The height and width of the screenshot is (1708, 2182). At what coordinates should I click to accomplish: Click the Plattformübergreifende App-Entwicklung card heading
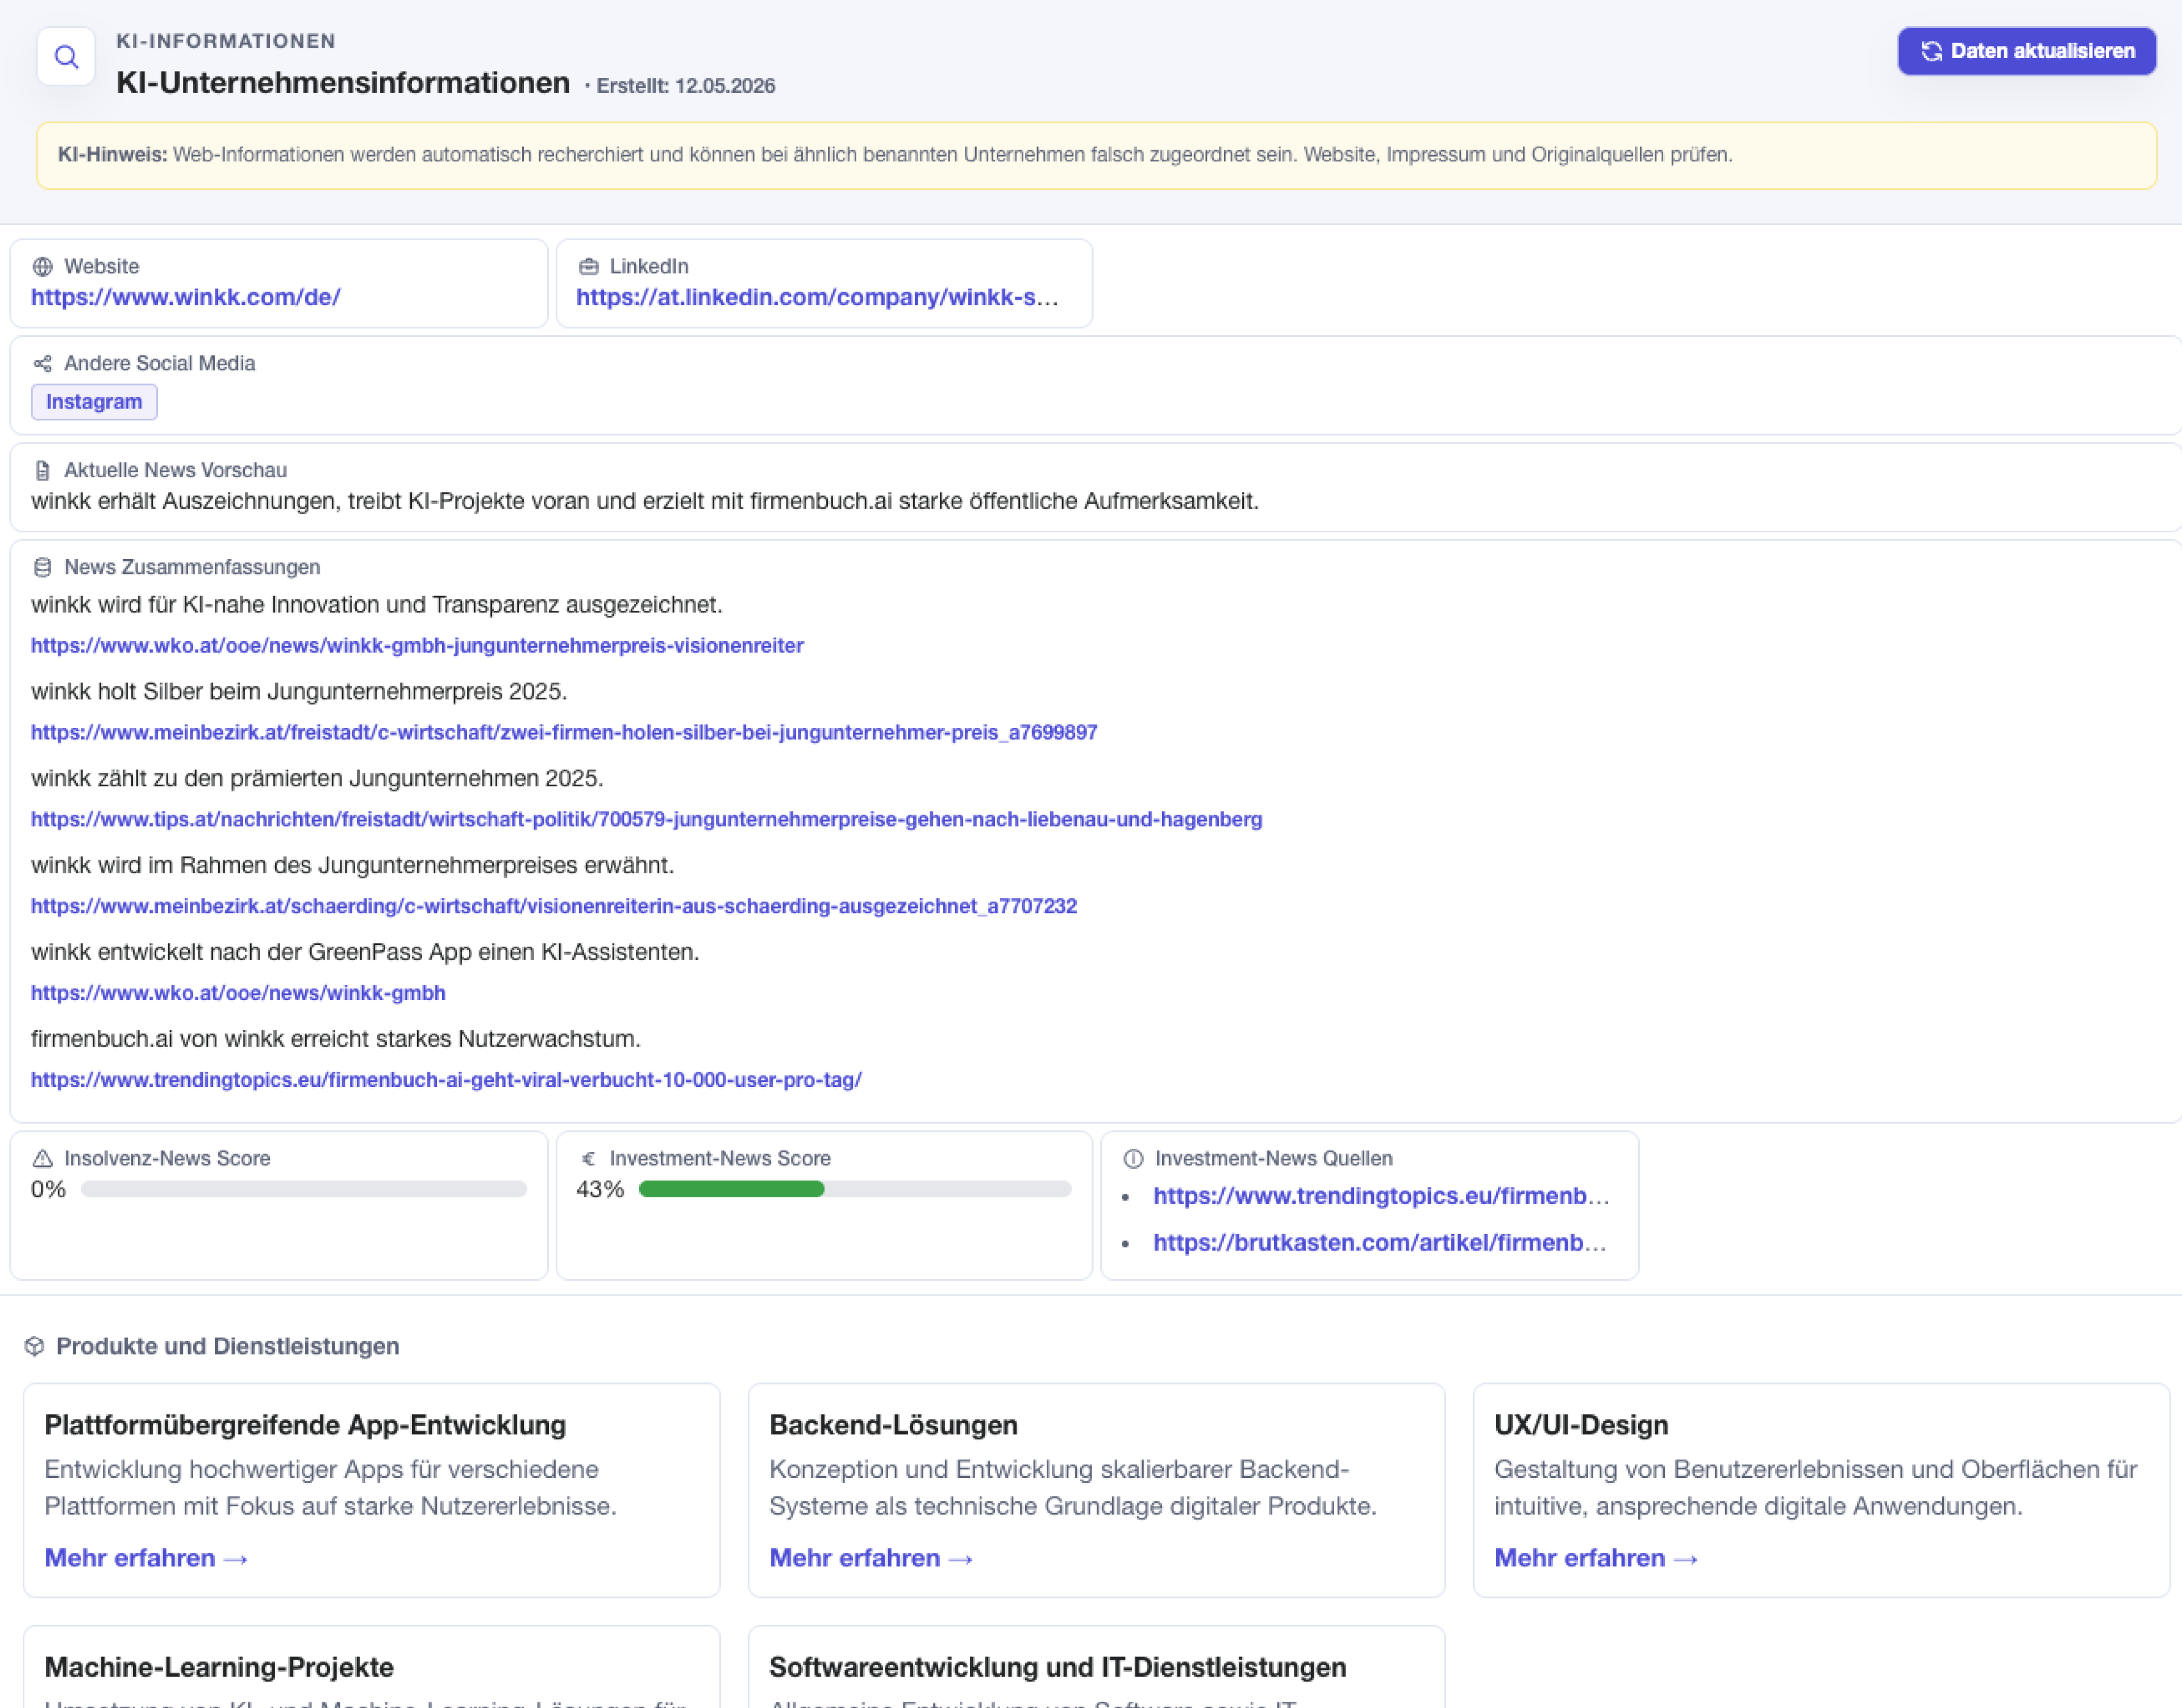tap(305, 1426)
